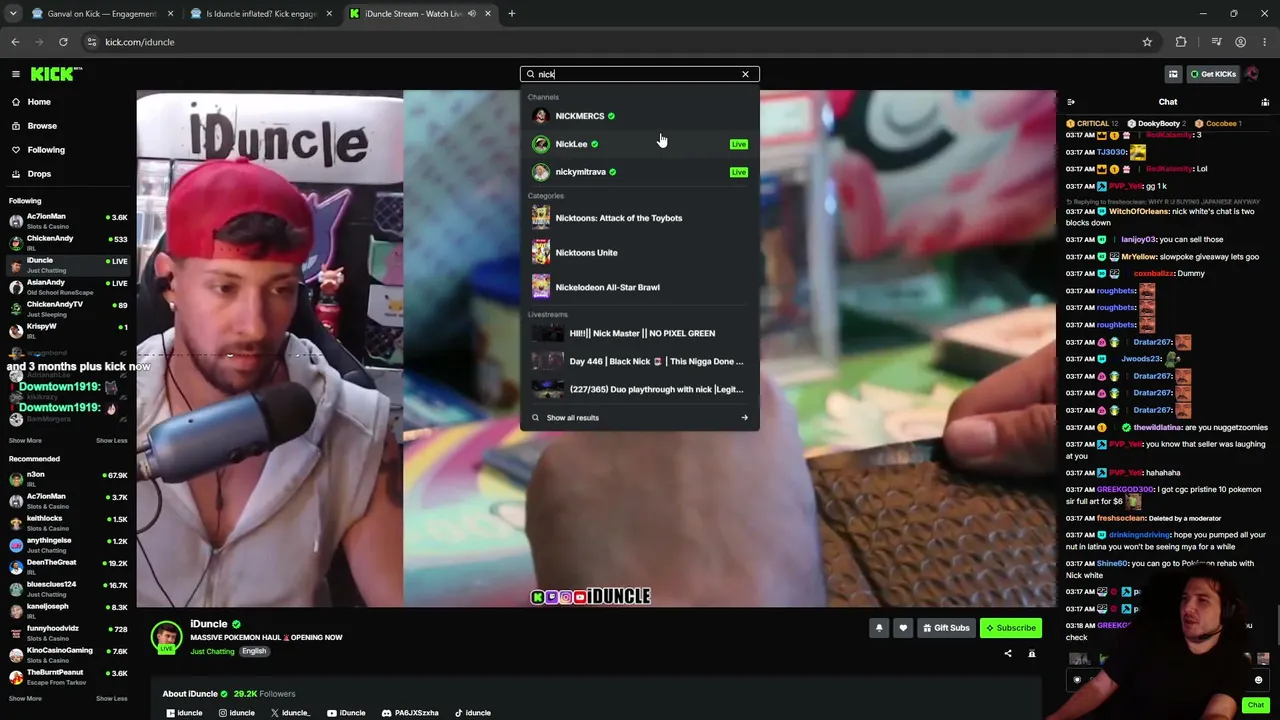Image resolution: width=1280 pixels, height=720 pixels.
Task: Go to Home in the sidebar
Action: tap(39, 102)
